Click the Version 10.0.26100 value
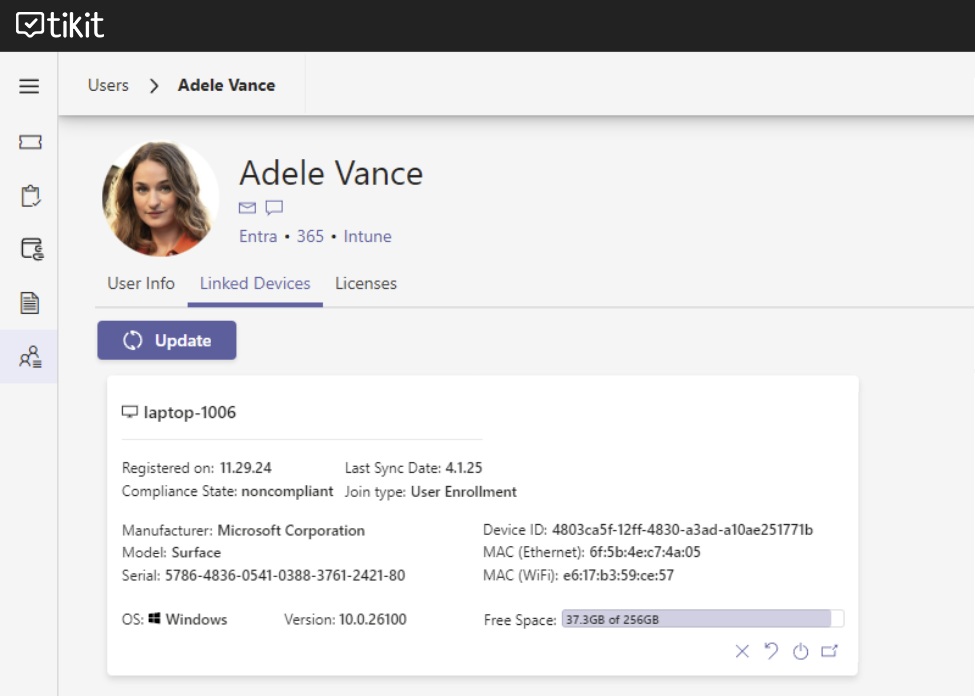Screen dimensions: 975x696 (372, 619)
